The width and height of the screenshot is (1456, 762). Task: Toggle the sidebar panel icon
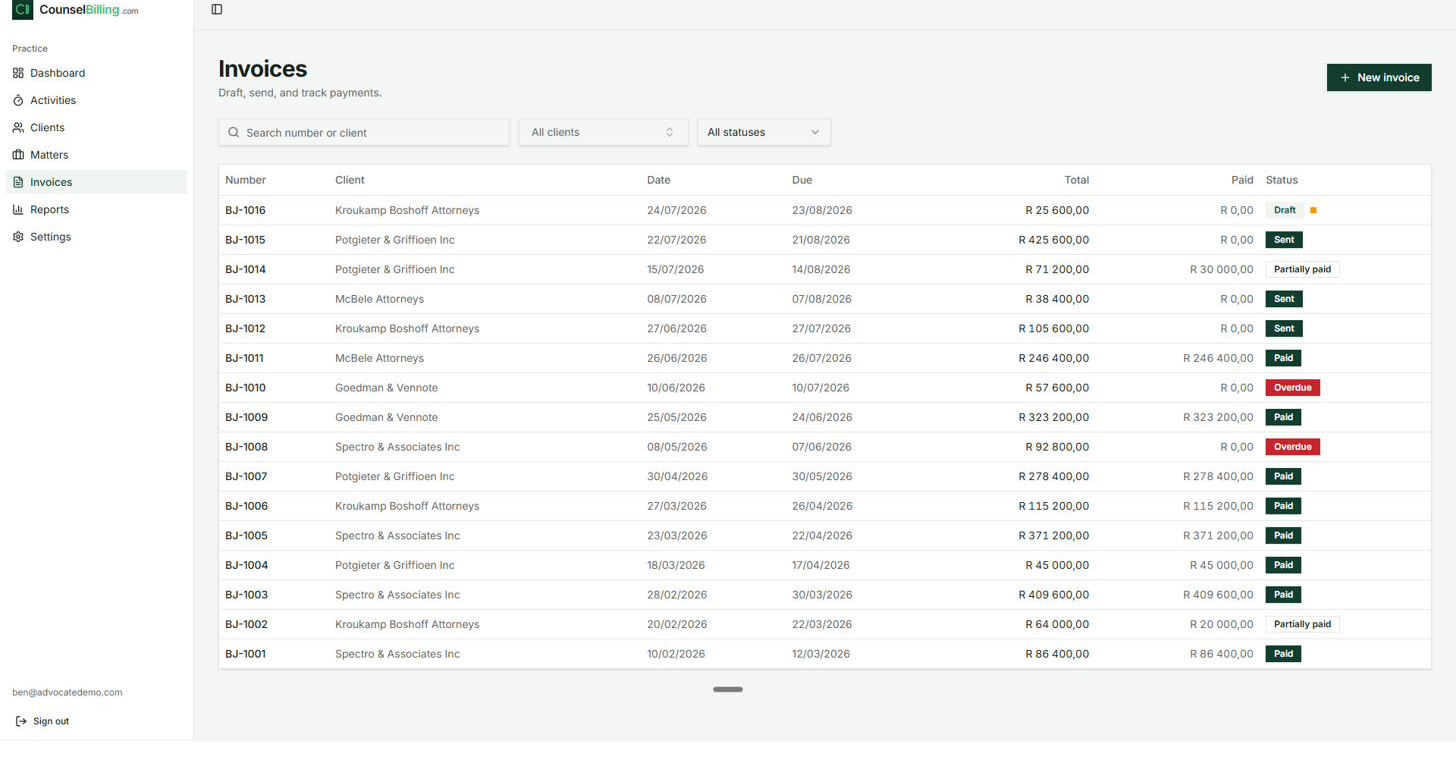(x=217, y=10)
